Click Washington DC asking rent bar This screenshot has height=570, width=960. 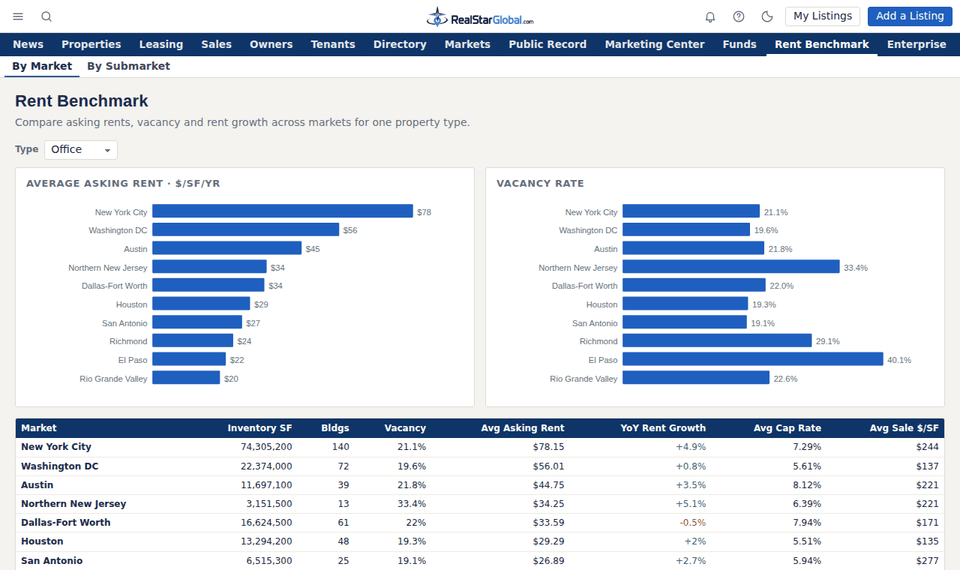(246, 230)
